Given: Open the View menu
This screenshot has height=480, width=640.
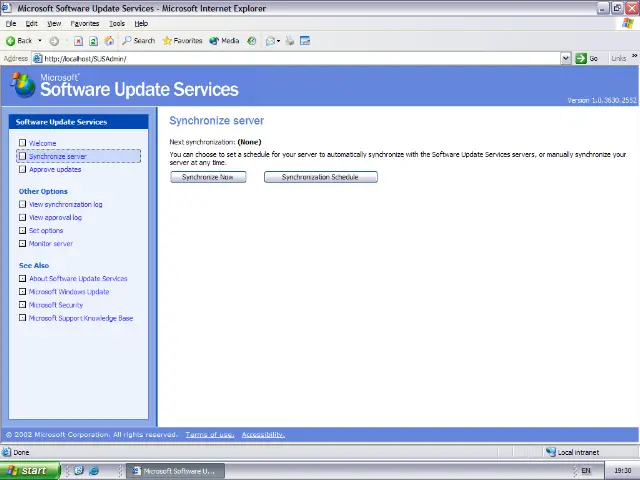Looking at the screenshot, I should click(x=54, y=24).
